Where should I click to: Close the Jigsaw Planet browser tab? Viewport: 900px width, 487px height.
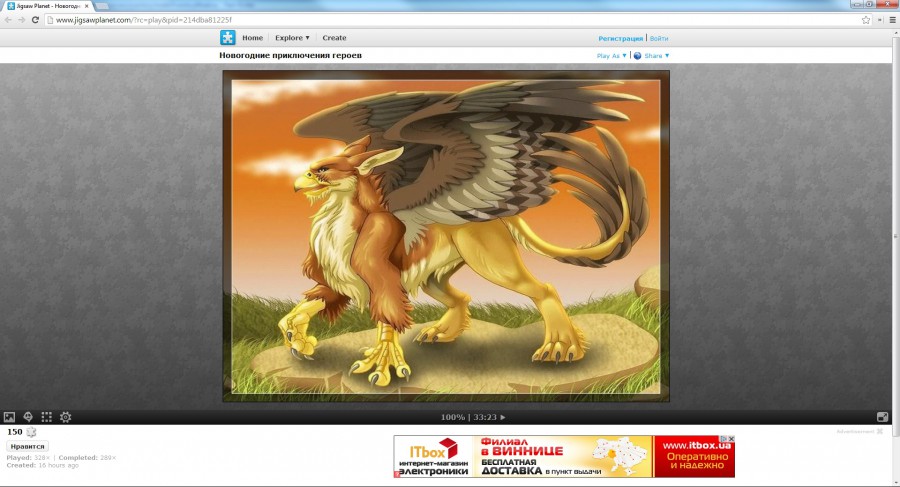(x=87, y=6)
